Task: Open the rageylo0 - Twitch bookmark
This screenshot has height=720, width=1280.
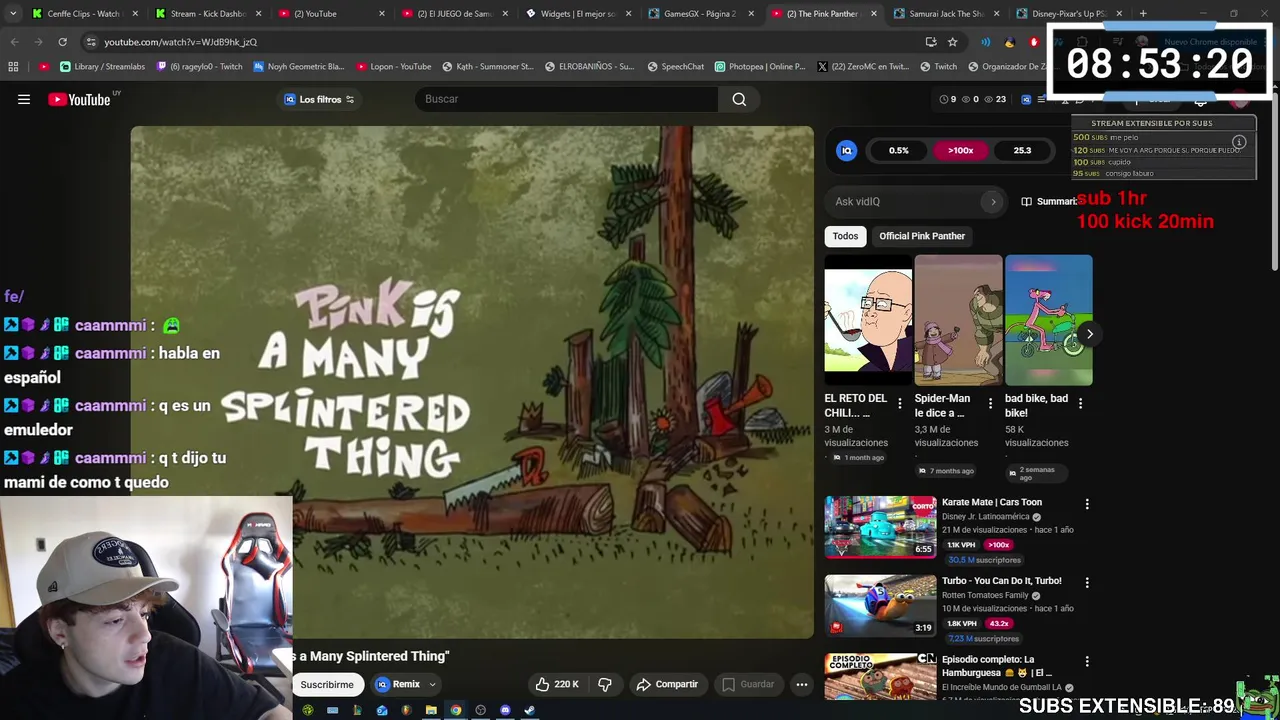Action: [198, 66]
